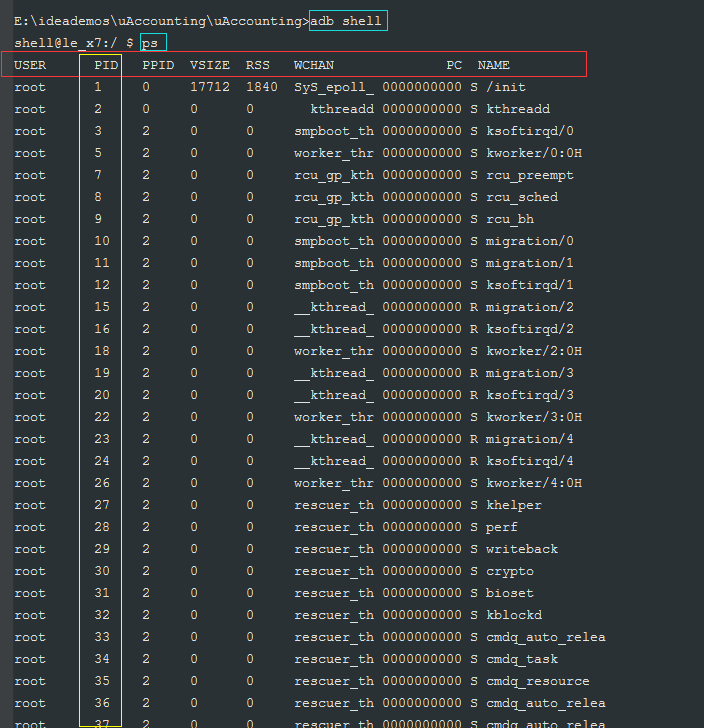Click the crypto process name

[x=510, y=572]
